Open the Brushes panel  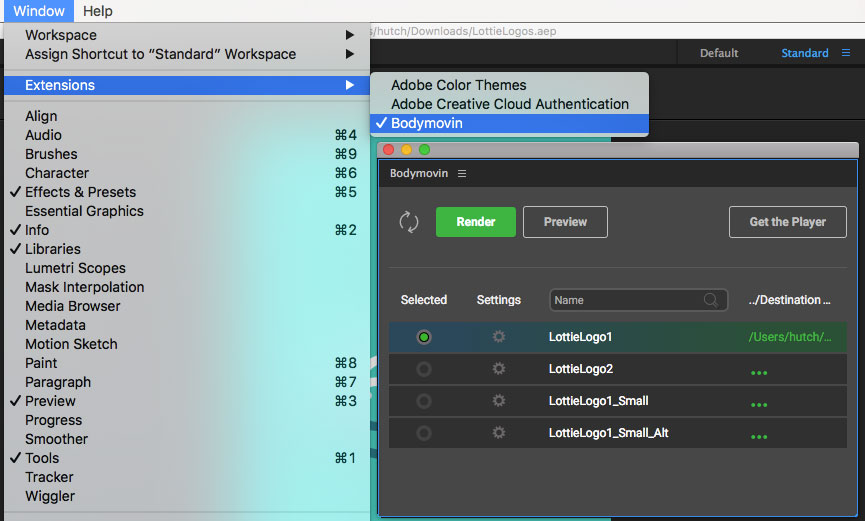[186, 154]
